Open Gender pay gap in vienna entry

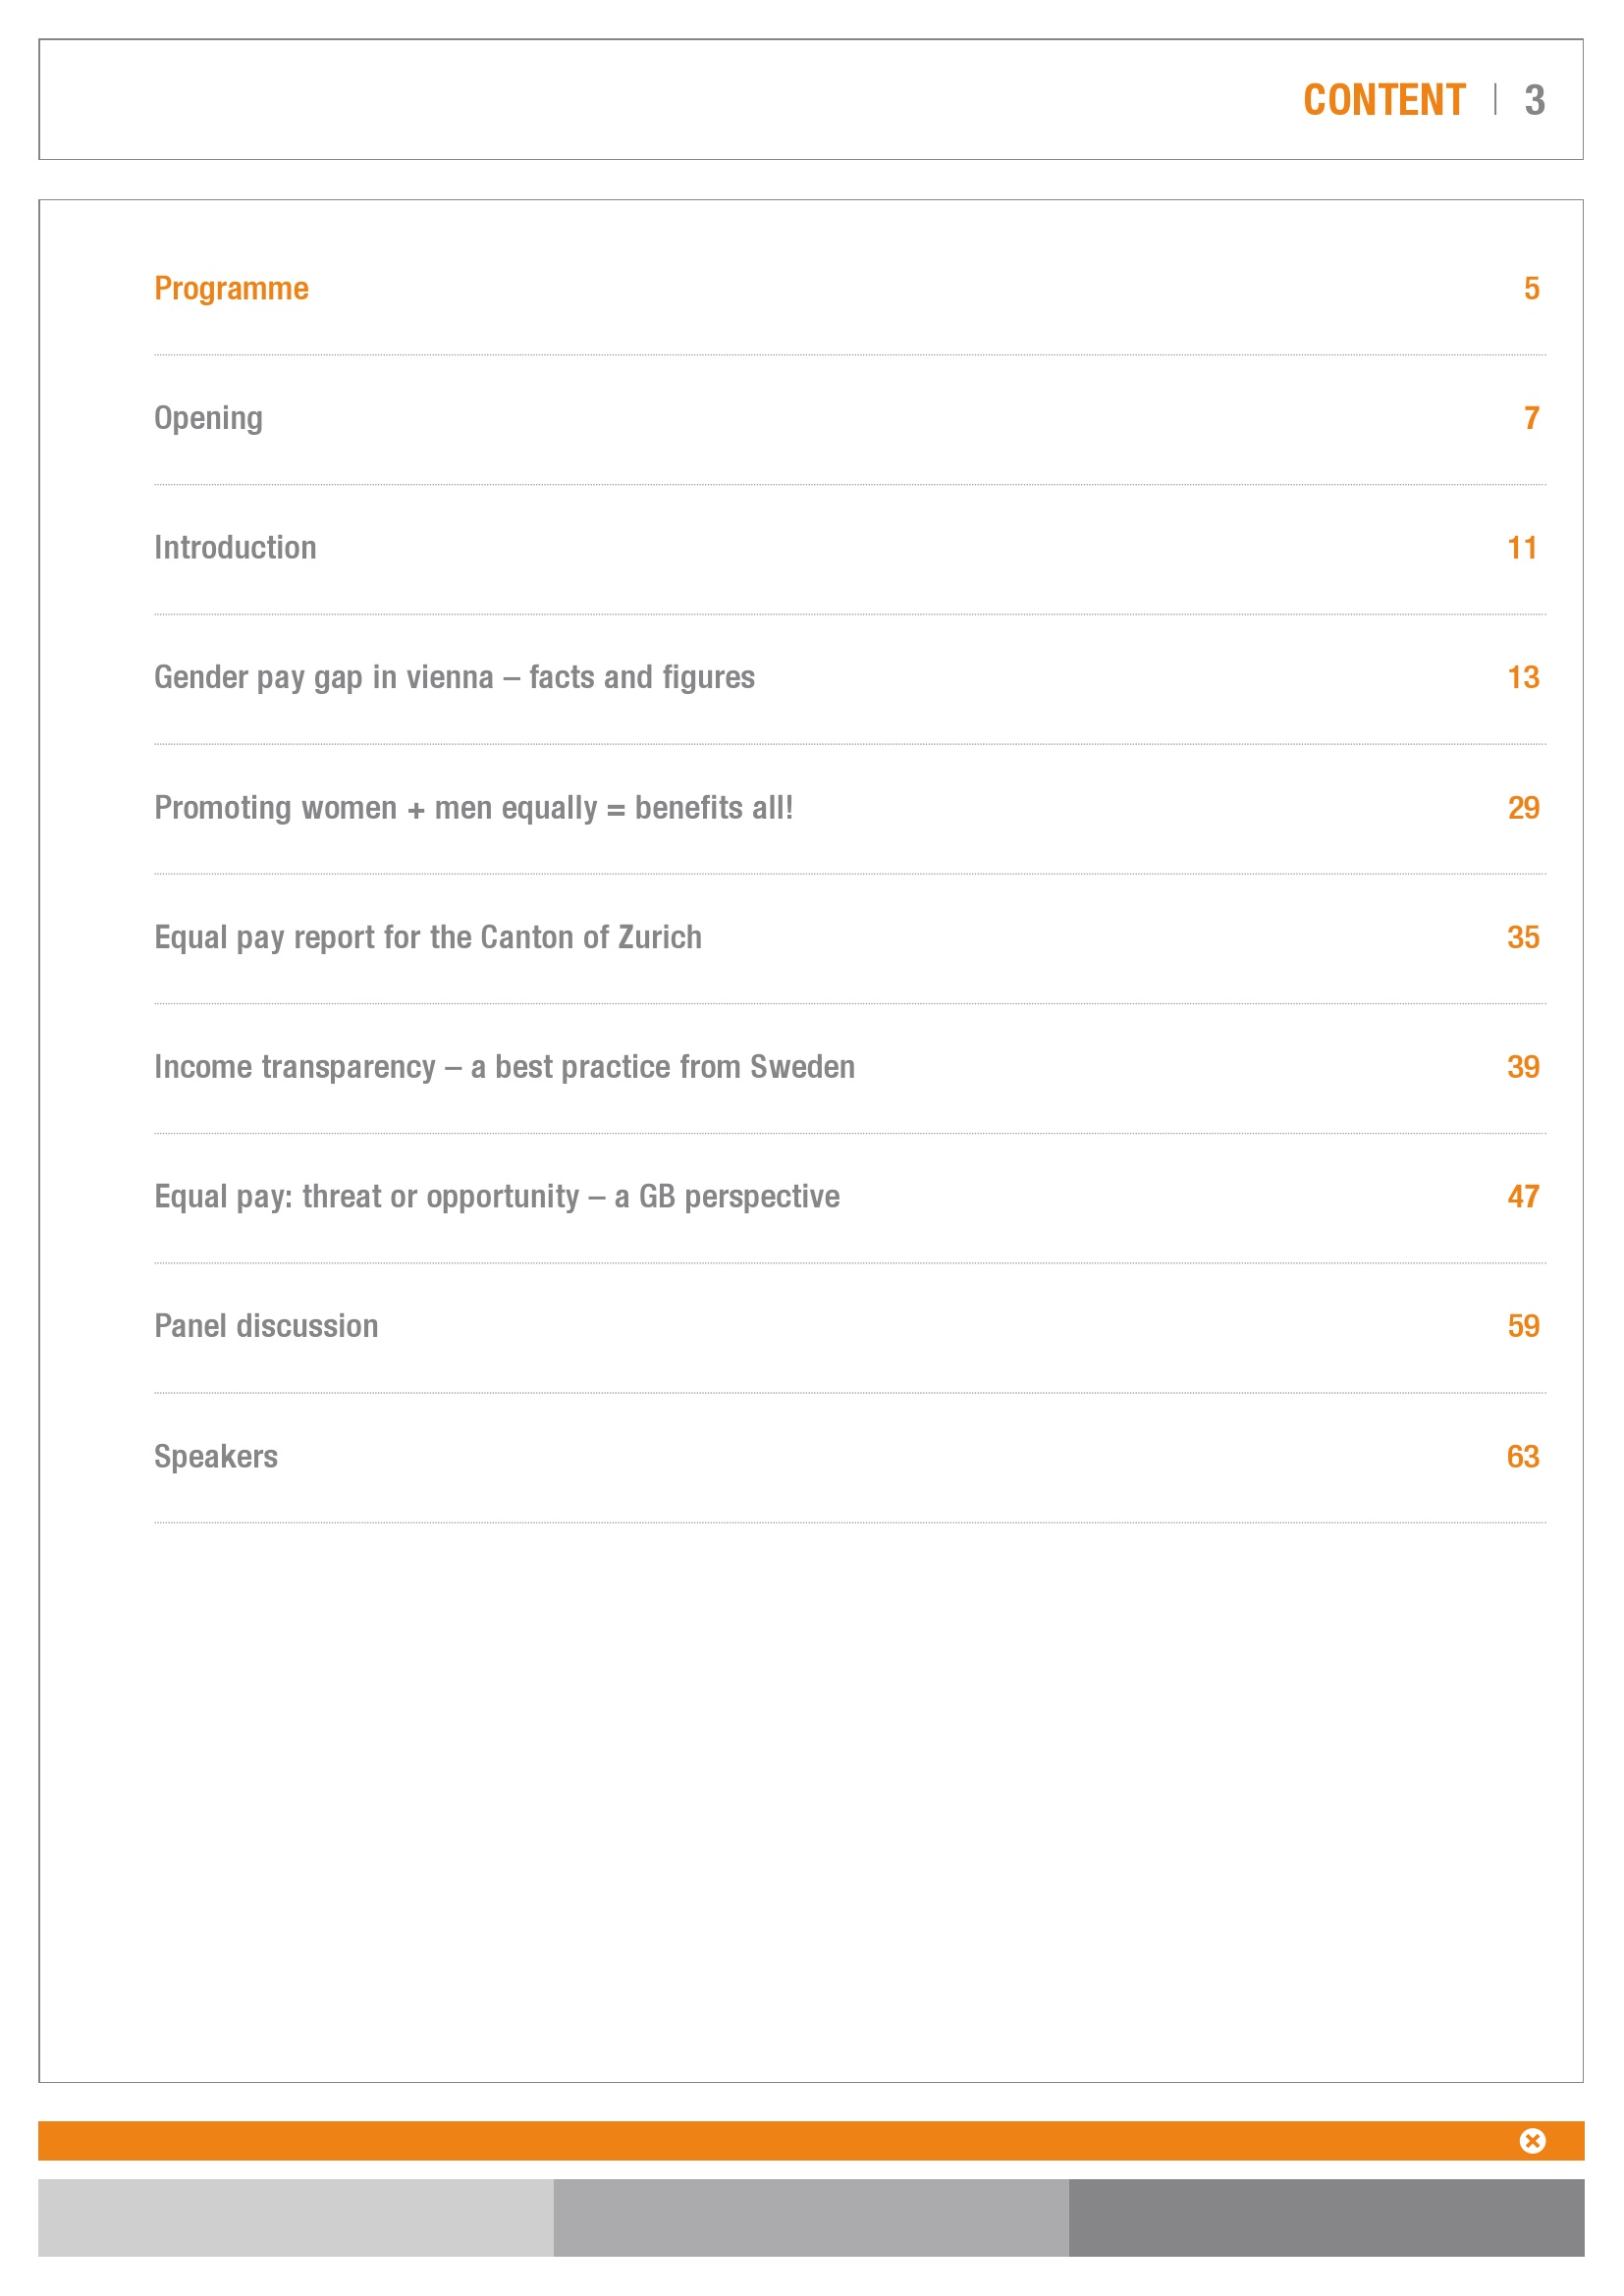(454, 678)
